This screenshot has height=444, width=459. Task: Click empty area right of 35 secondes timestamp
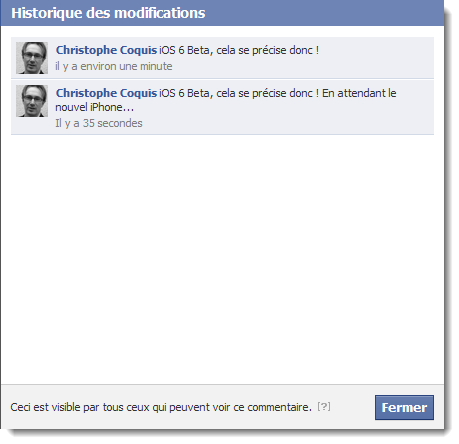point(287,123)
